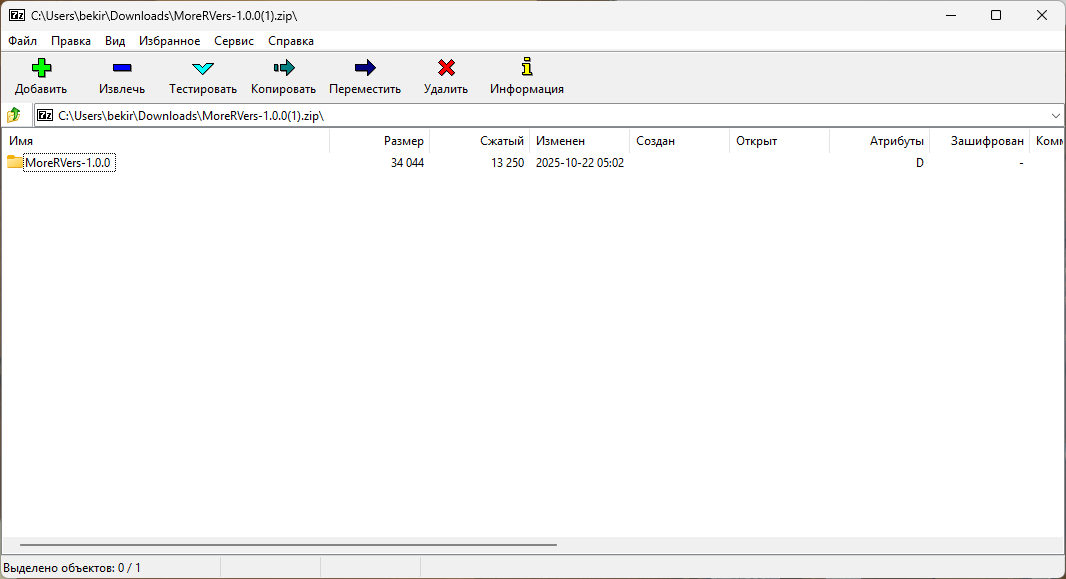Viewport: 1066px width, 579px height.
Task: Click the Copy arrow icon
Action: point(283,68)
